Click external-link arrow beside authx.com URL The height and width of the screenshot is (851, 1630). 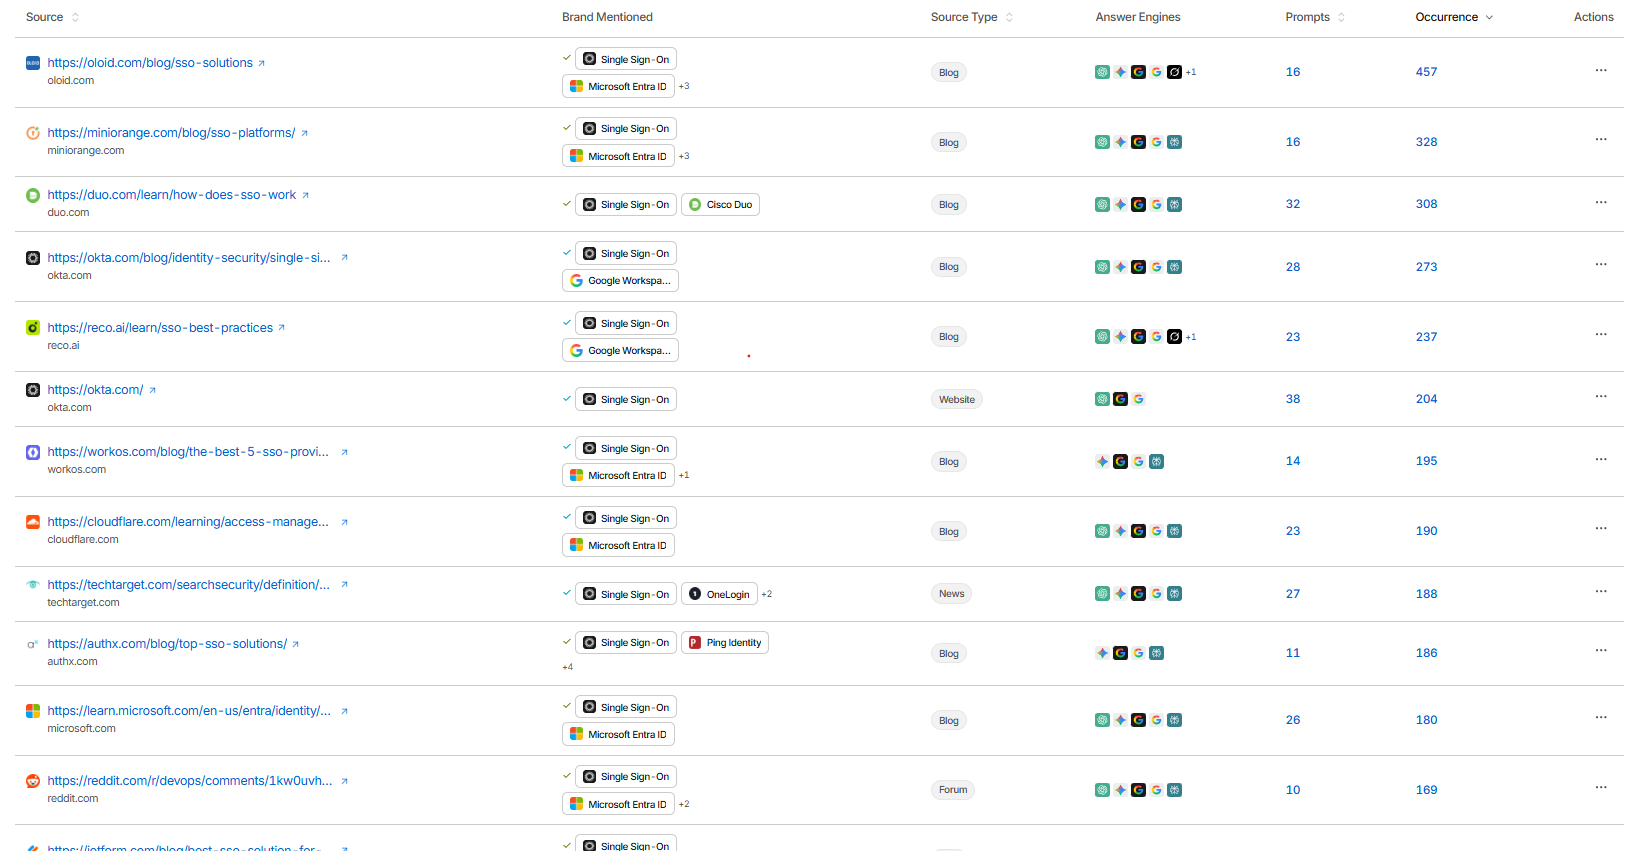pos(296,644)
